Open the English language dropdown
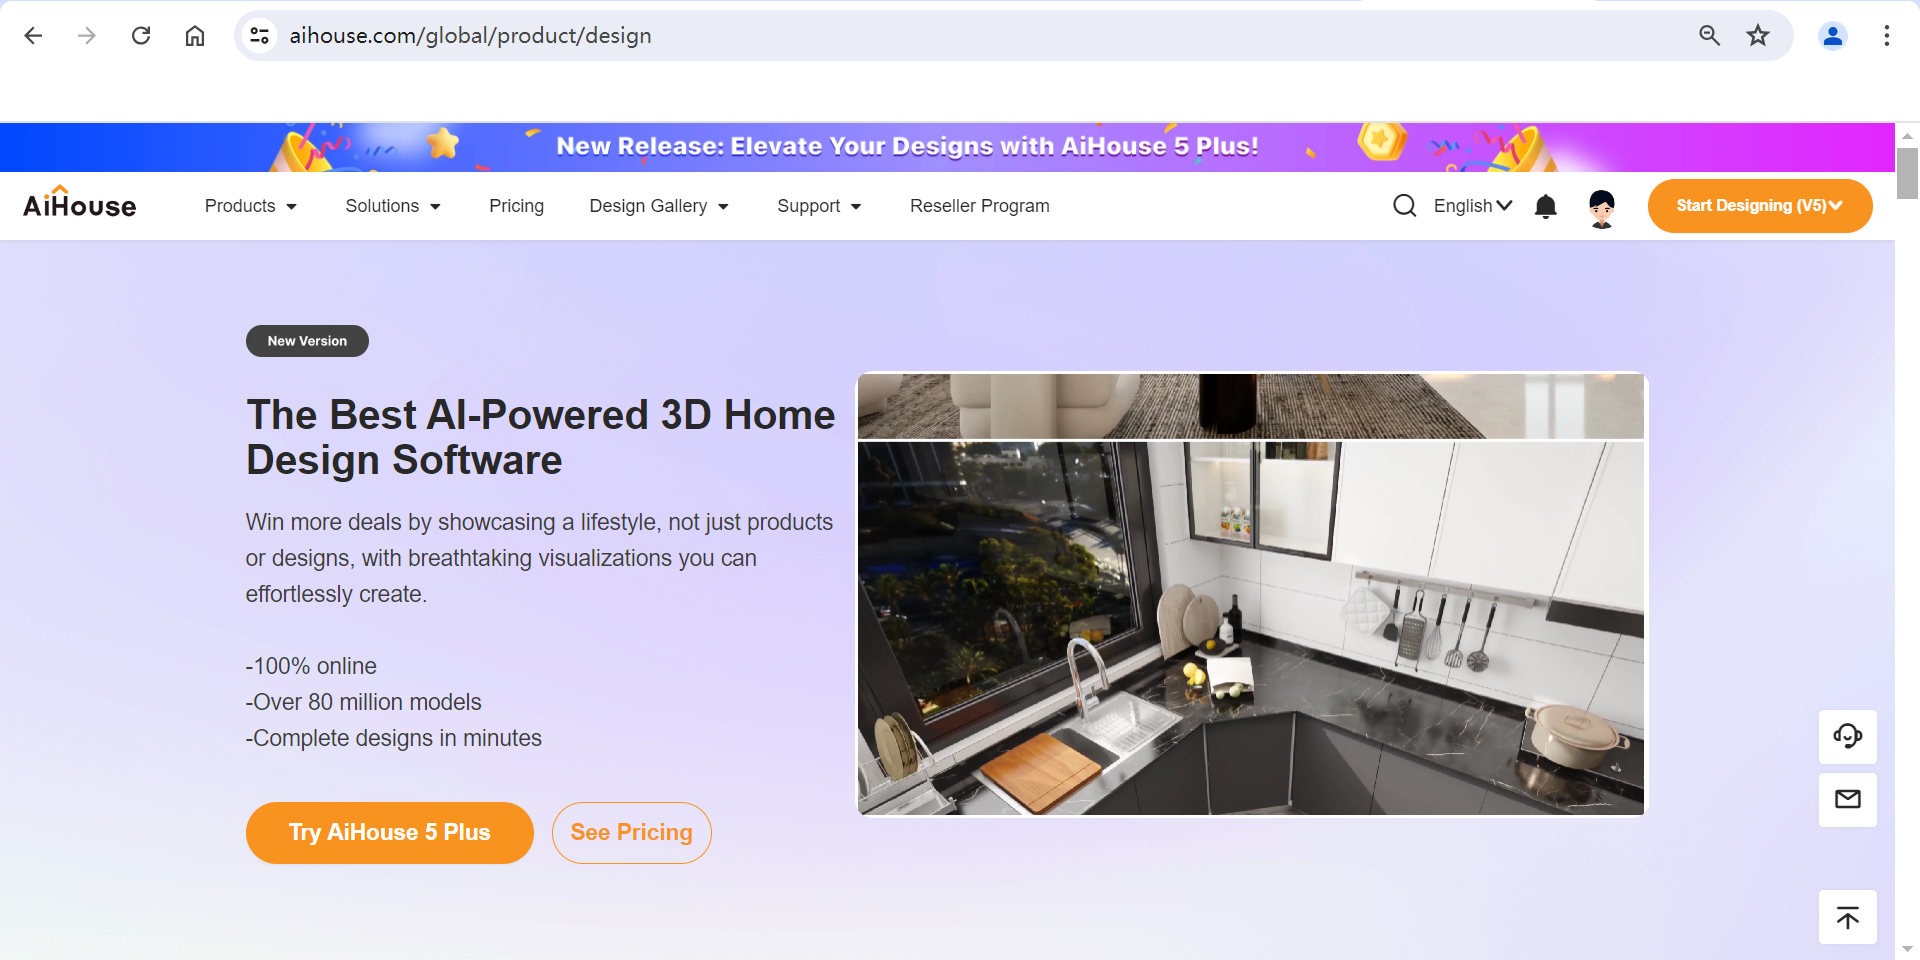1920x960 pixels. [1472, 206]
